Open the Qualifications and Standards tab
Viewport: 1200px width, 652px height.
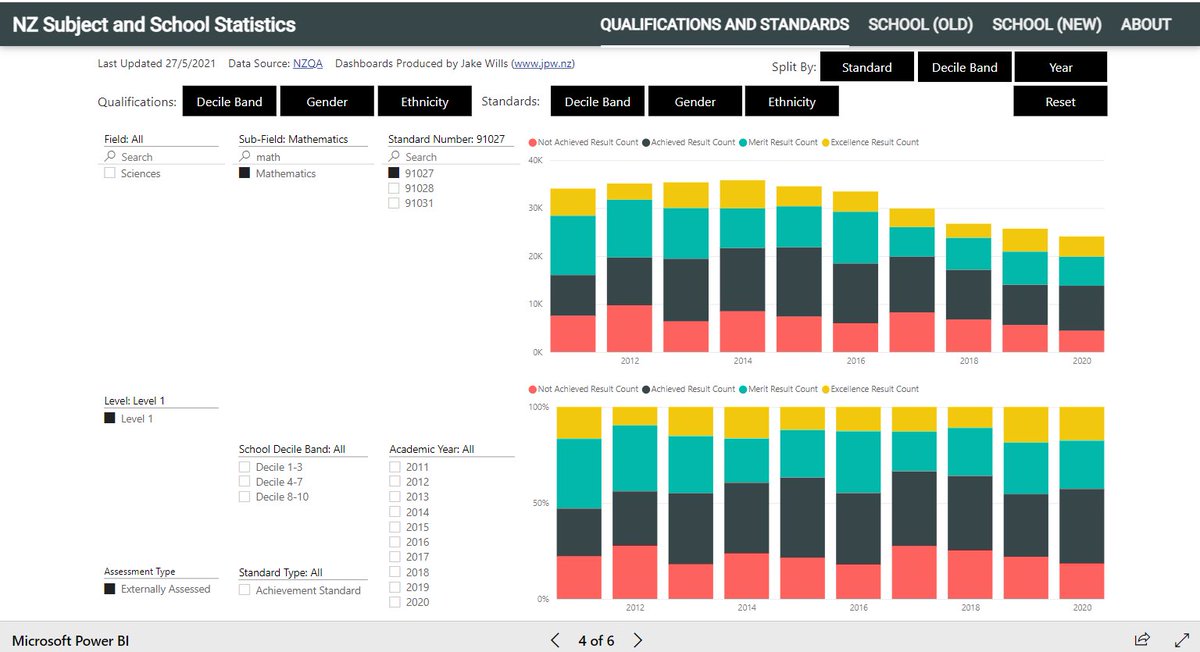(725, 24)
